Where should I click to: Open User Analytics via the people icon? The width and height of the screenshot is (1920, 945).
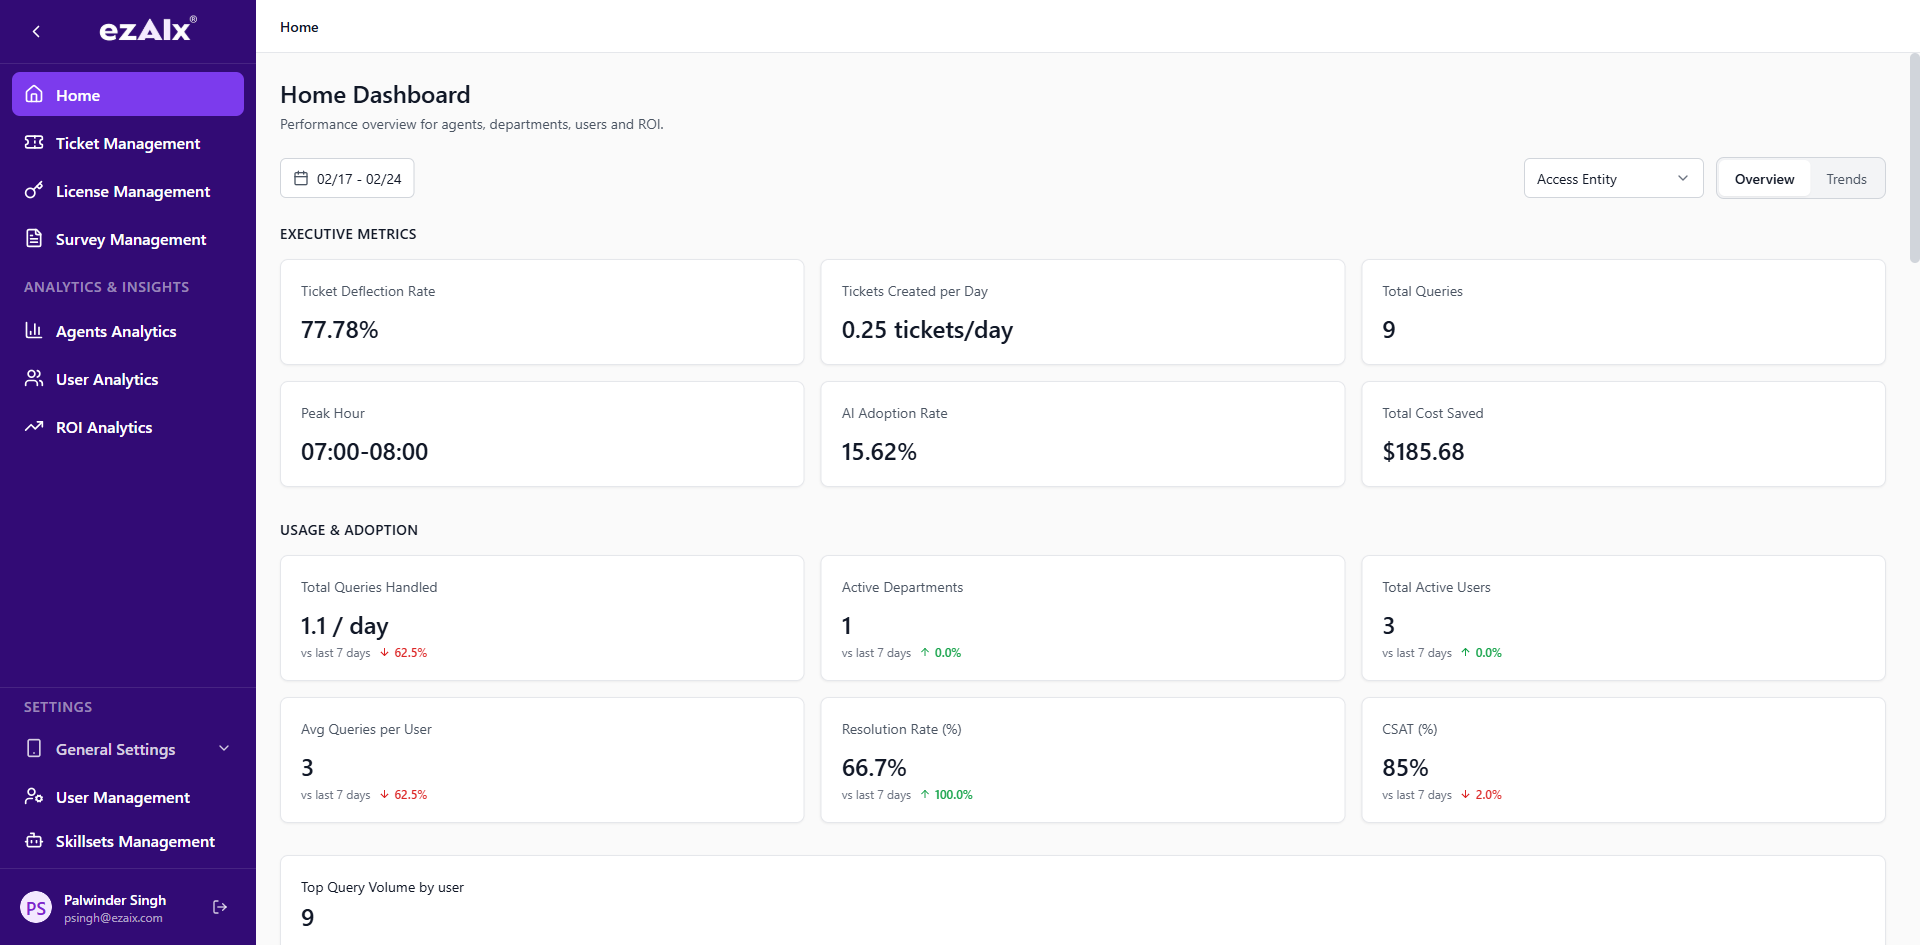coord(35,379)
